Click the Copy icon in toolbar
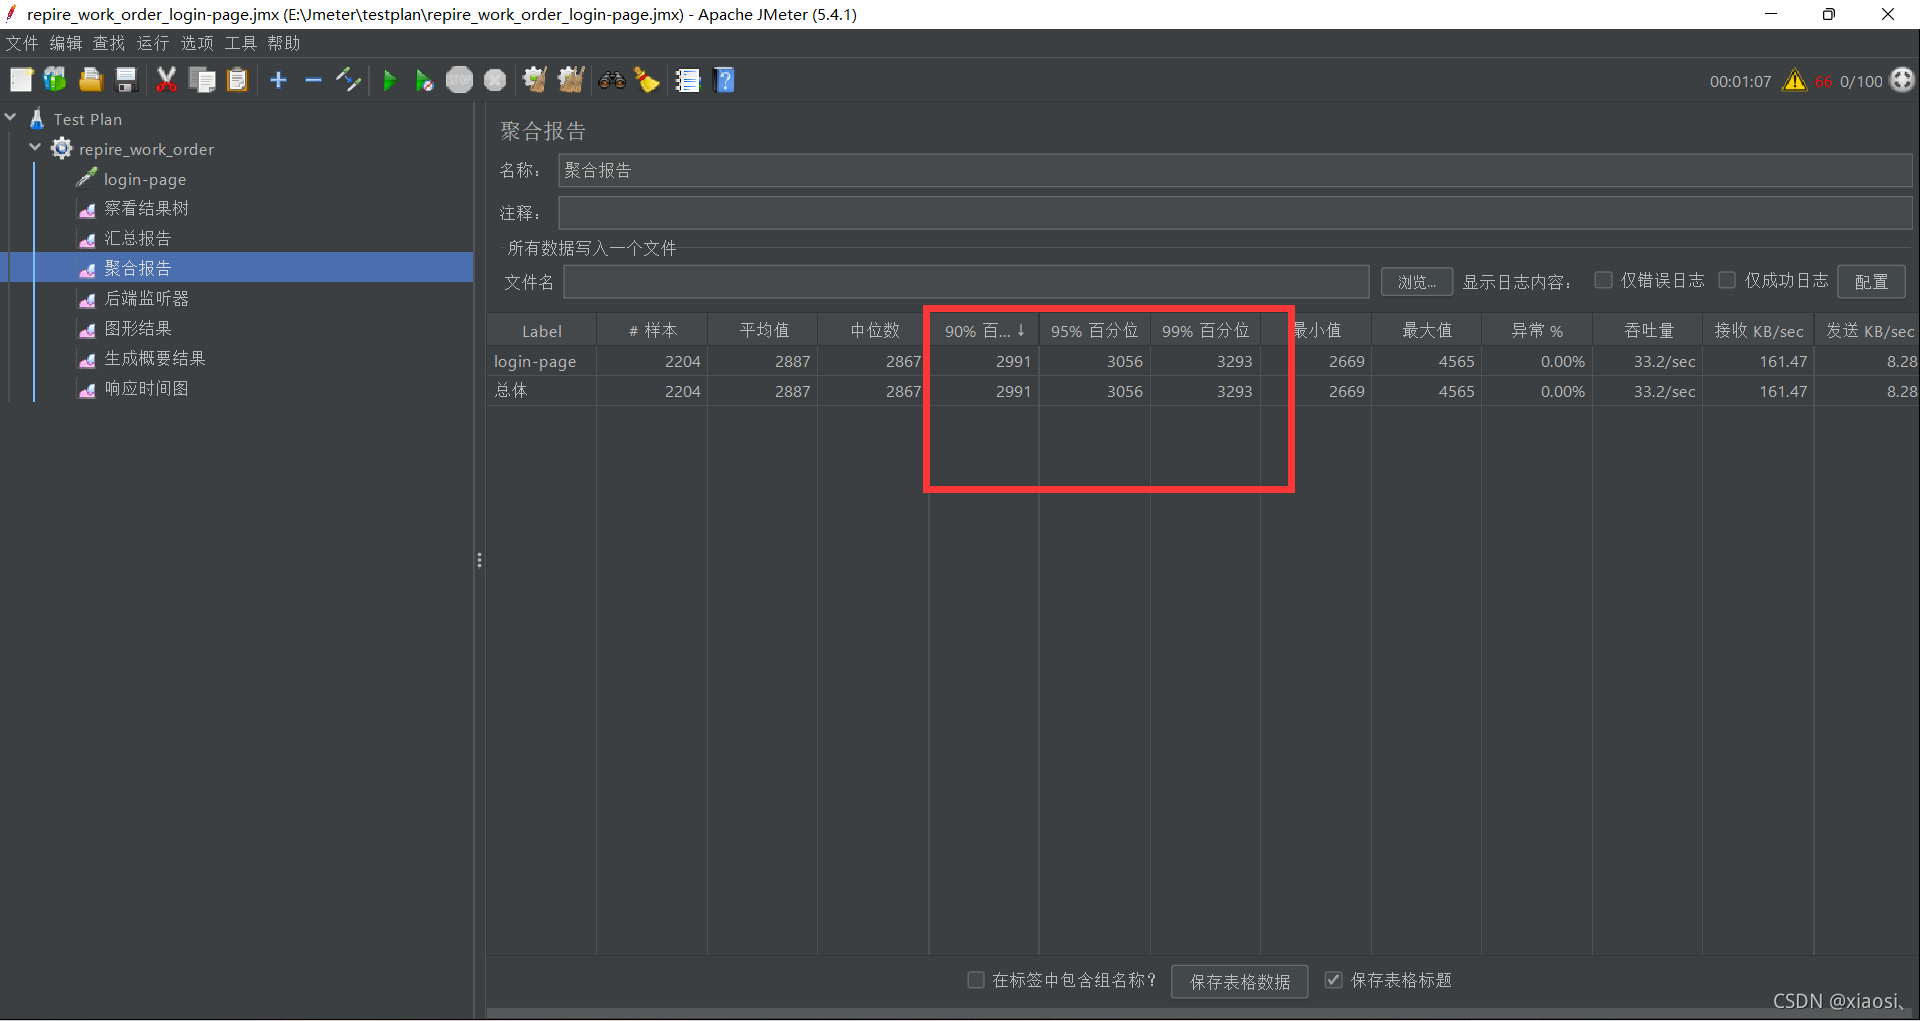The height and width of the screenshot is (1021, 1920). pyautogui.click(x=202, y=80)
